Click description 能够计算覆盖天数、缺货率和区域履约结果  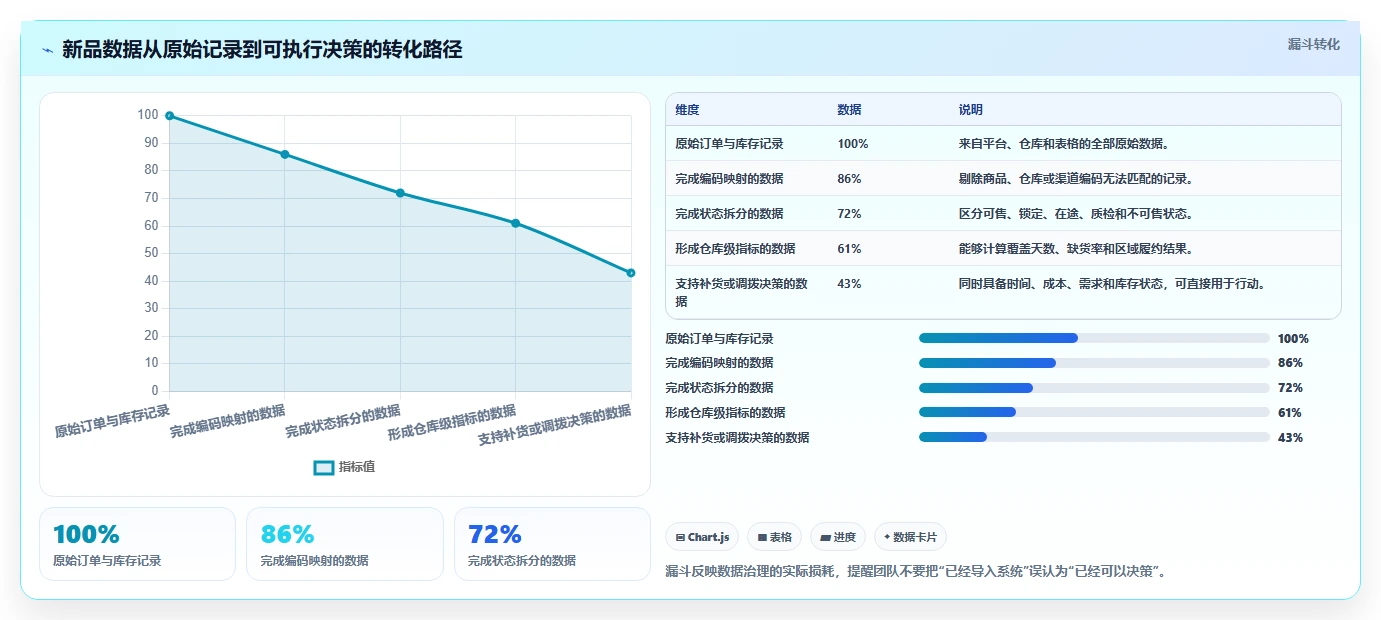pos(1076,249)
